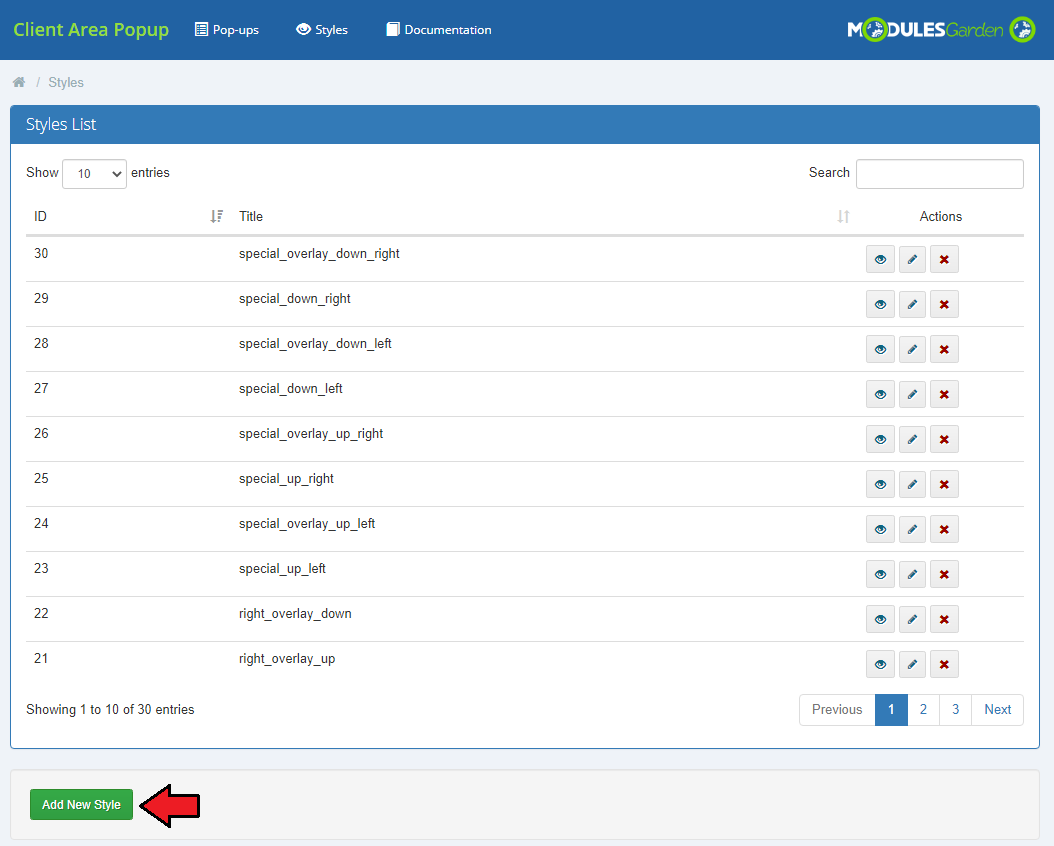The width and height of the screenshot is (1054, 846).
Task: Open the Pop-ups menu
Action: pyautogui.click(x=227, y=30)
